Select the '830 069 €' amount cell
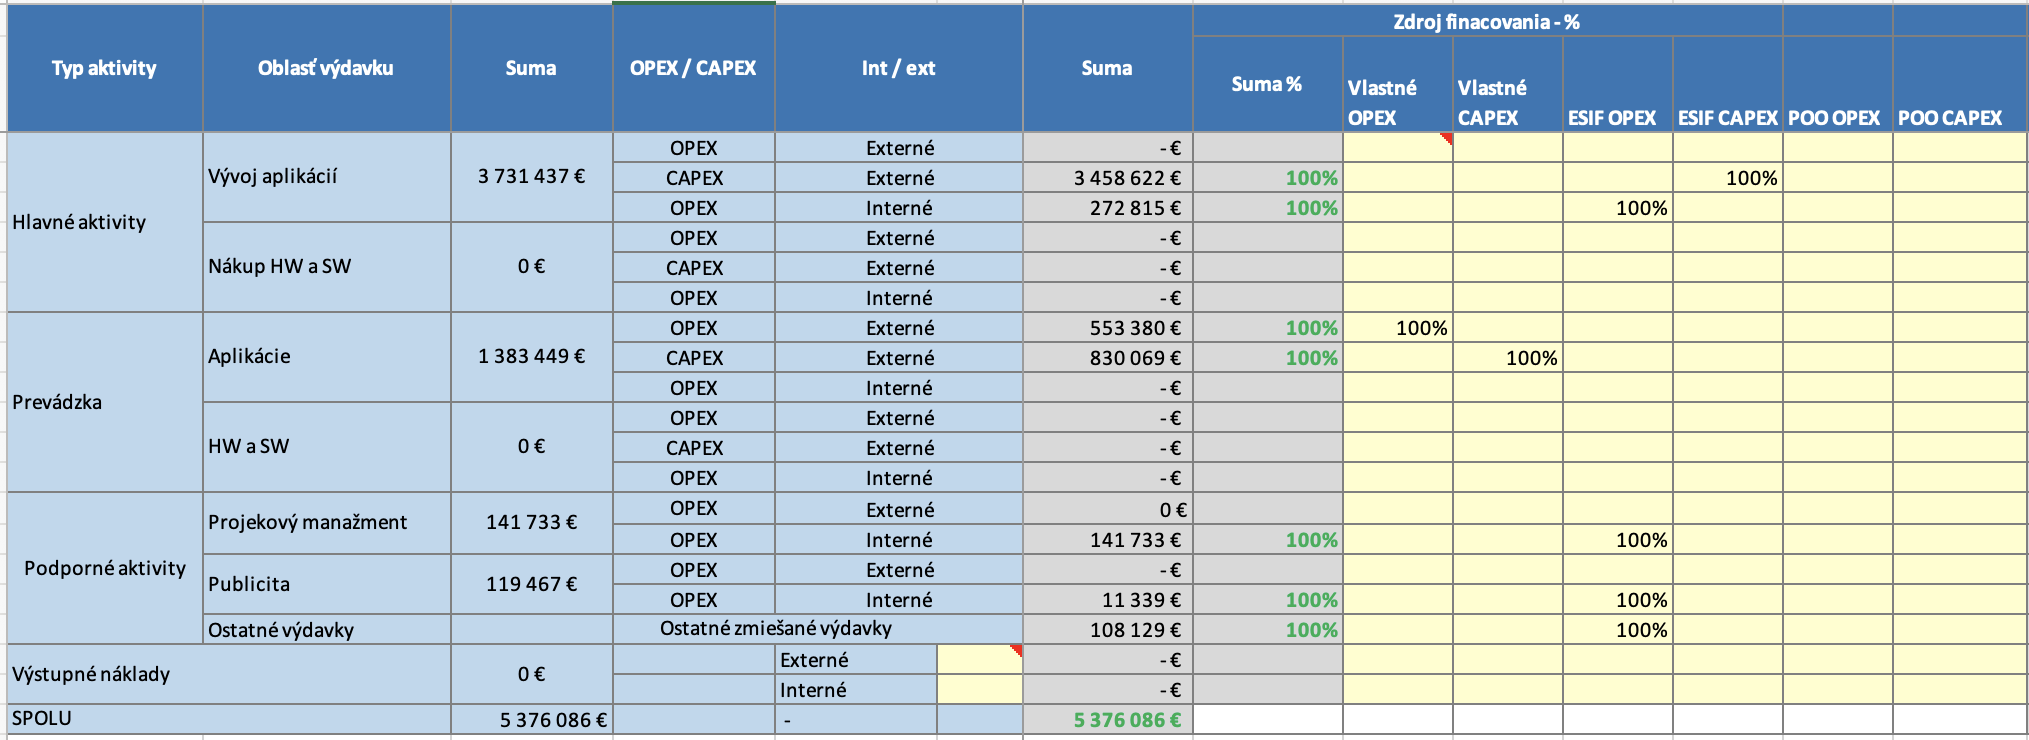The width and height of the screenshot is (2029, 740). pos(1107,358)
